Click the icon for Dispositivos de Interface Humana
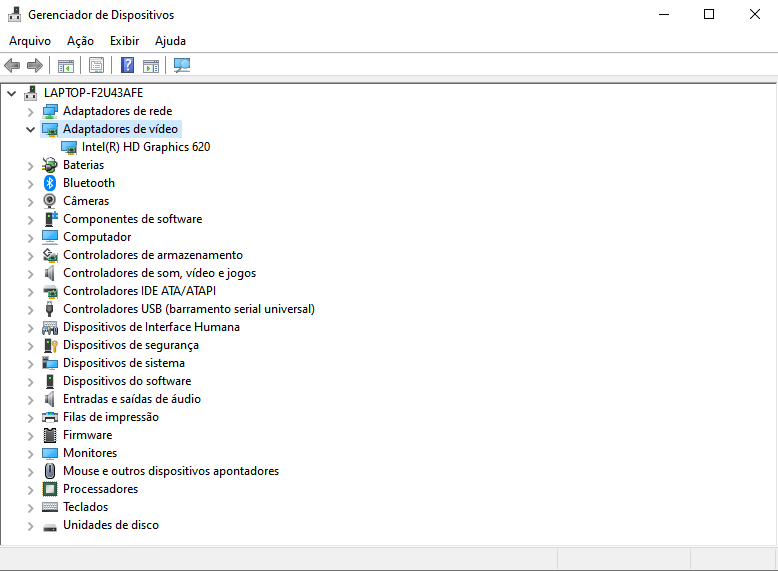The width and height of the screenshot is (778, 571). [x=50, y=327]
